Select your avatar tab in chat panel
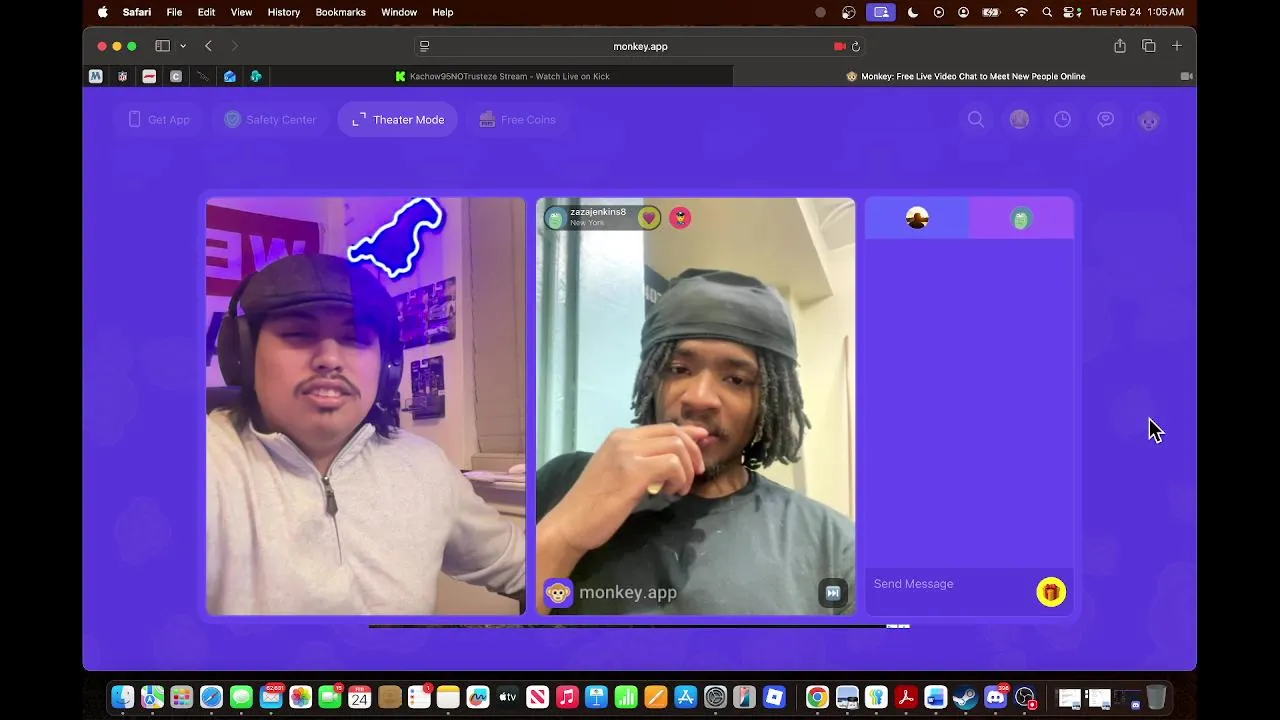Screen dimensions: 1280x720 coord(917,218)
